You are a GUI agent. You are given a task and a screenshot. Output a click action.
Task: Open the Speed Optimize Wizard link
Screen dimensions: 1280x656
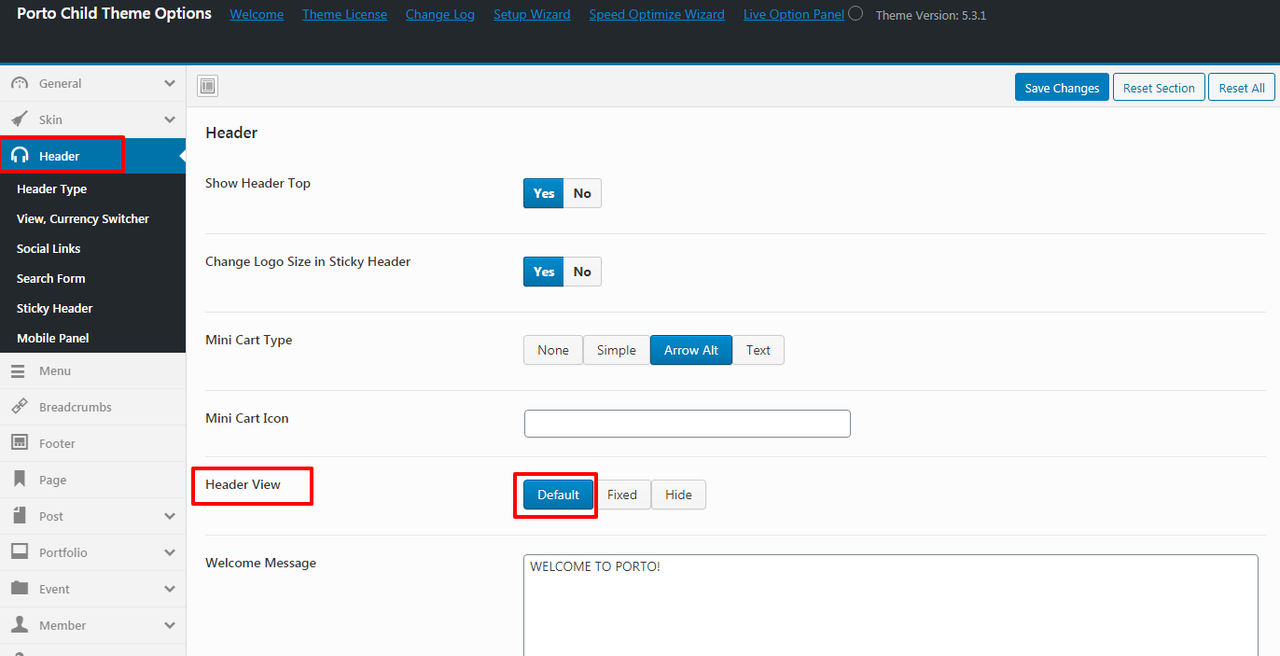(x=657, y=15)
